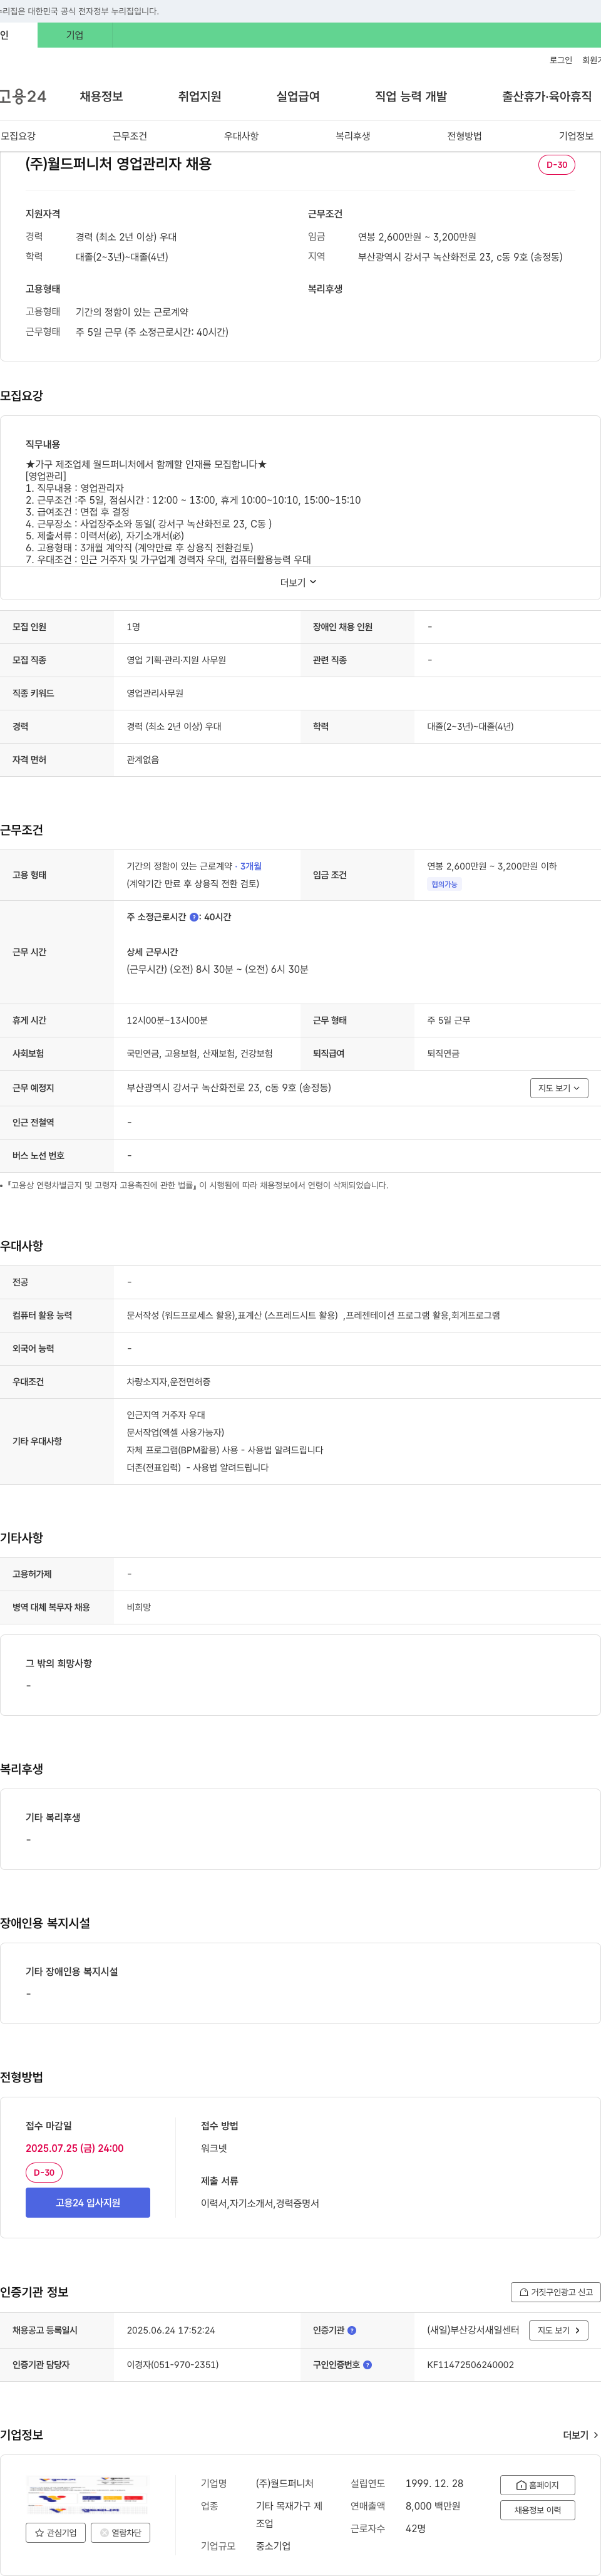Click the 로그인 link
601x2576 pixels.
tap(561, 60)
